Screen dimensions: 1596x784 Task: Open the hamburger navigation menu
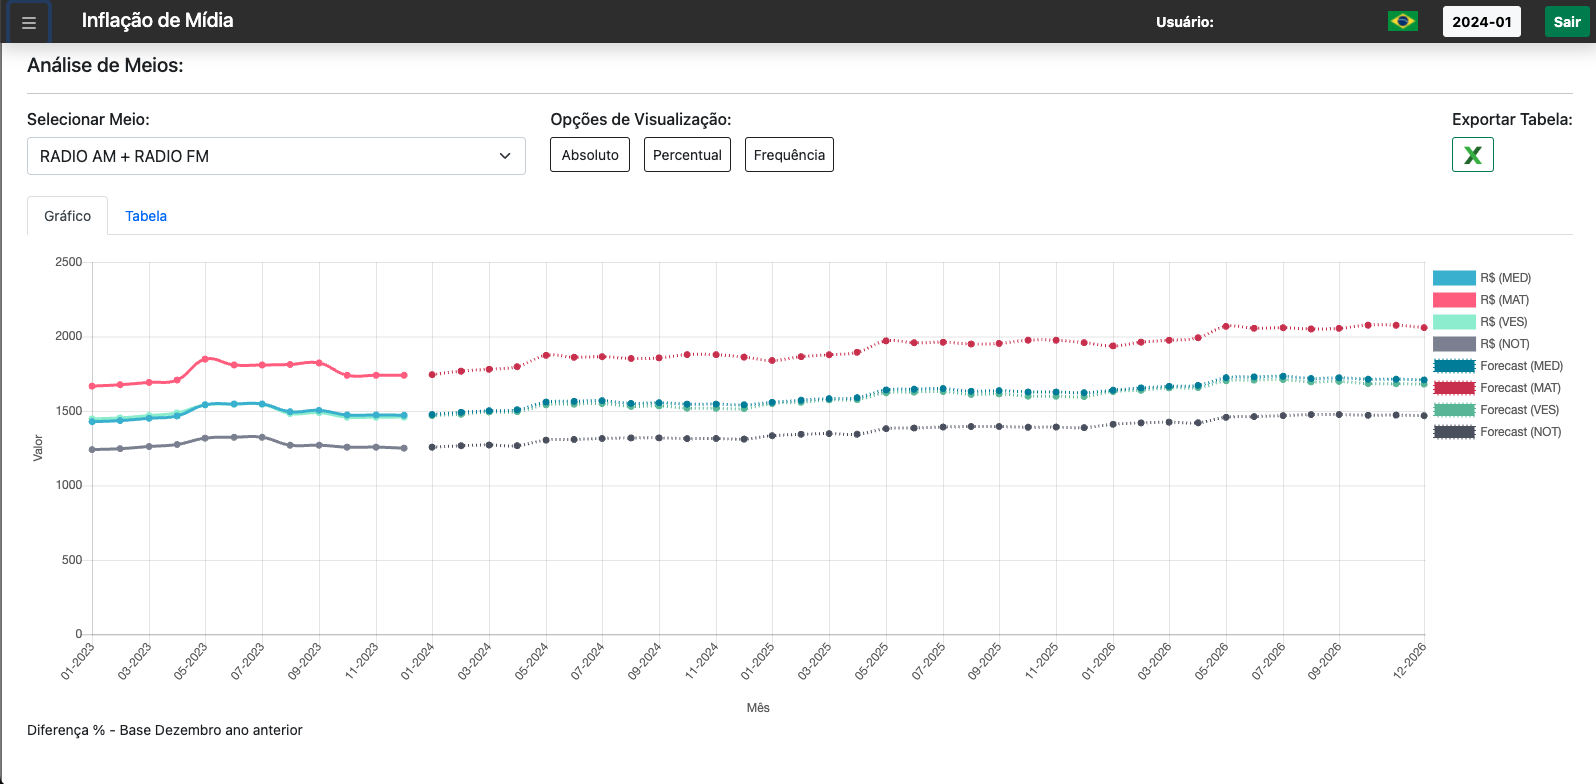tap(29, 22)
